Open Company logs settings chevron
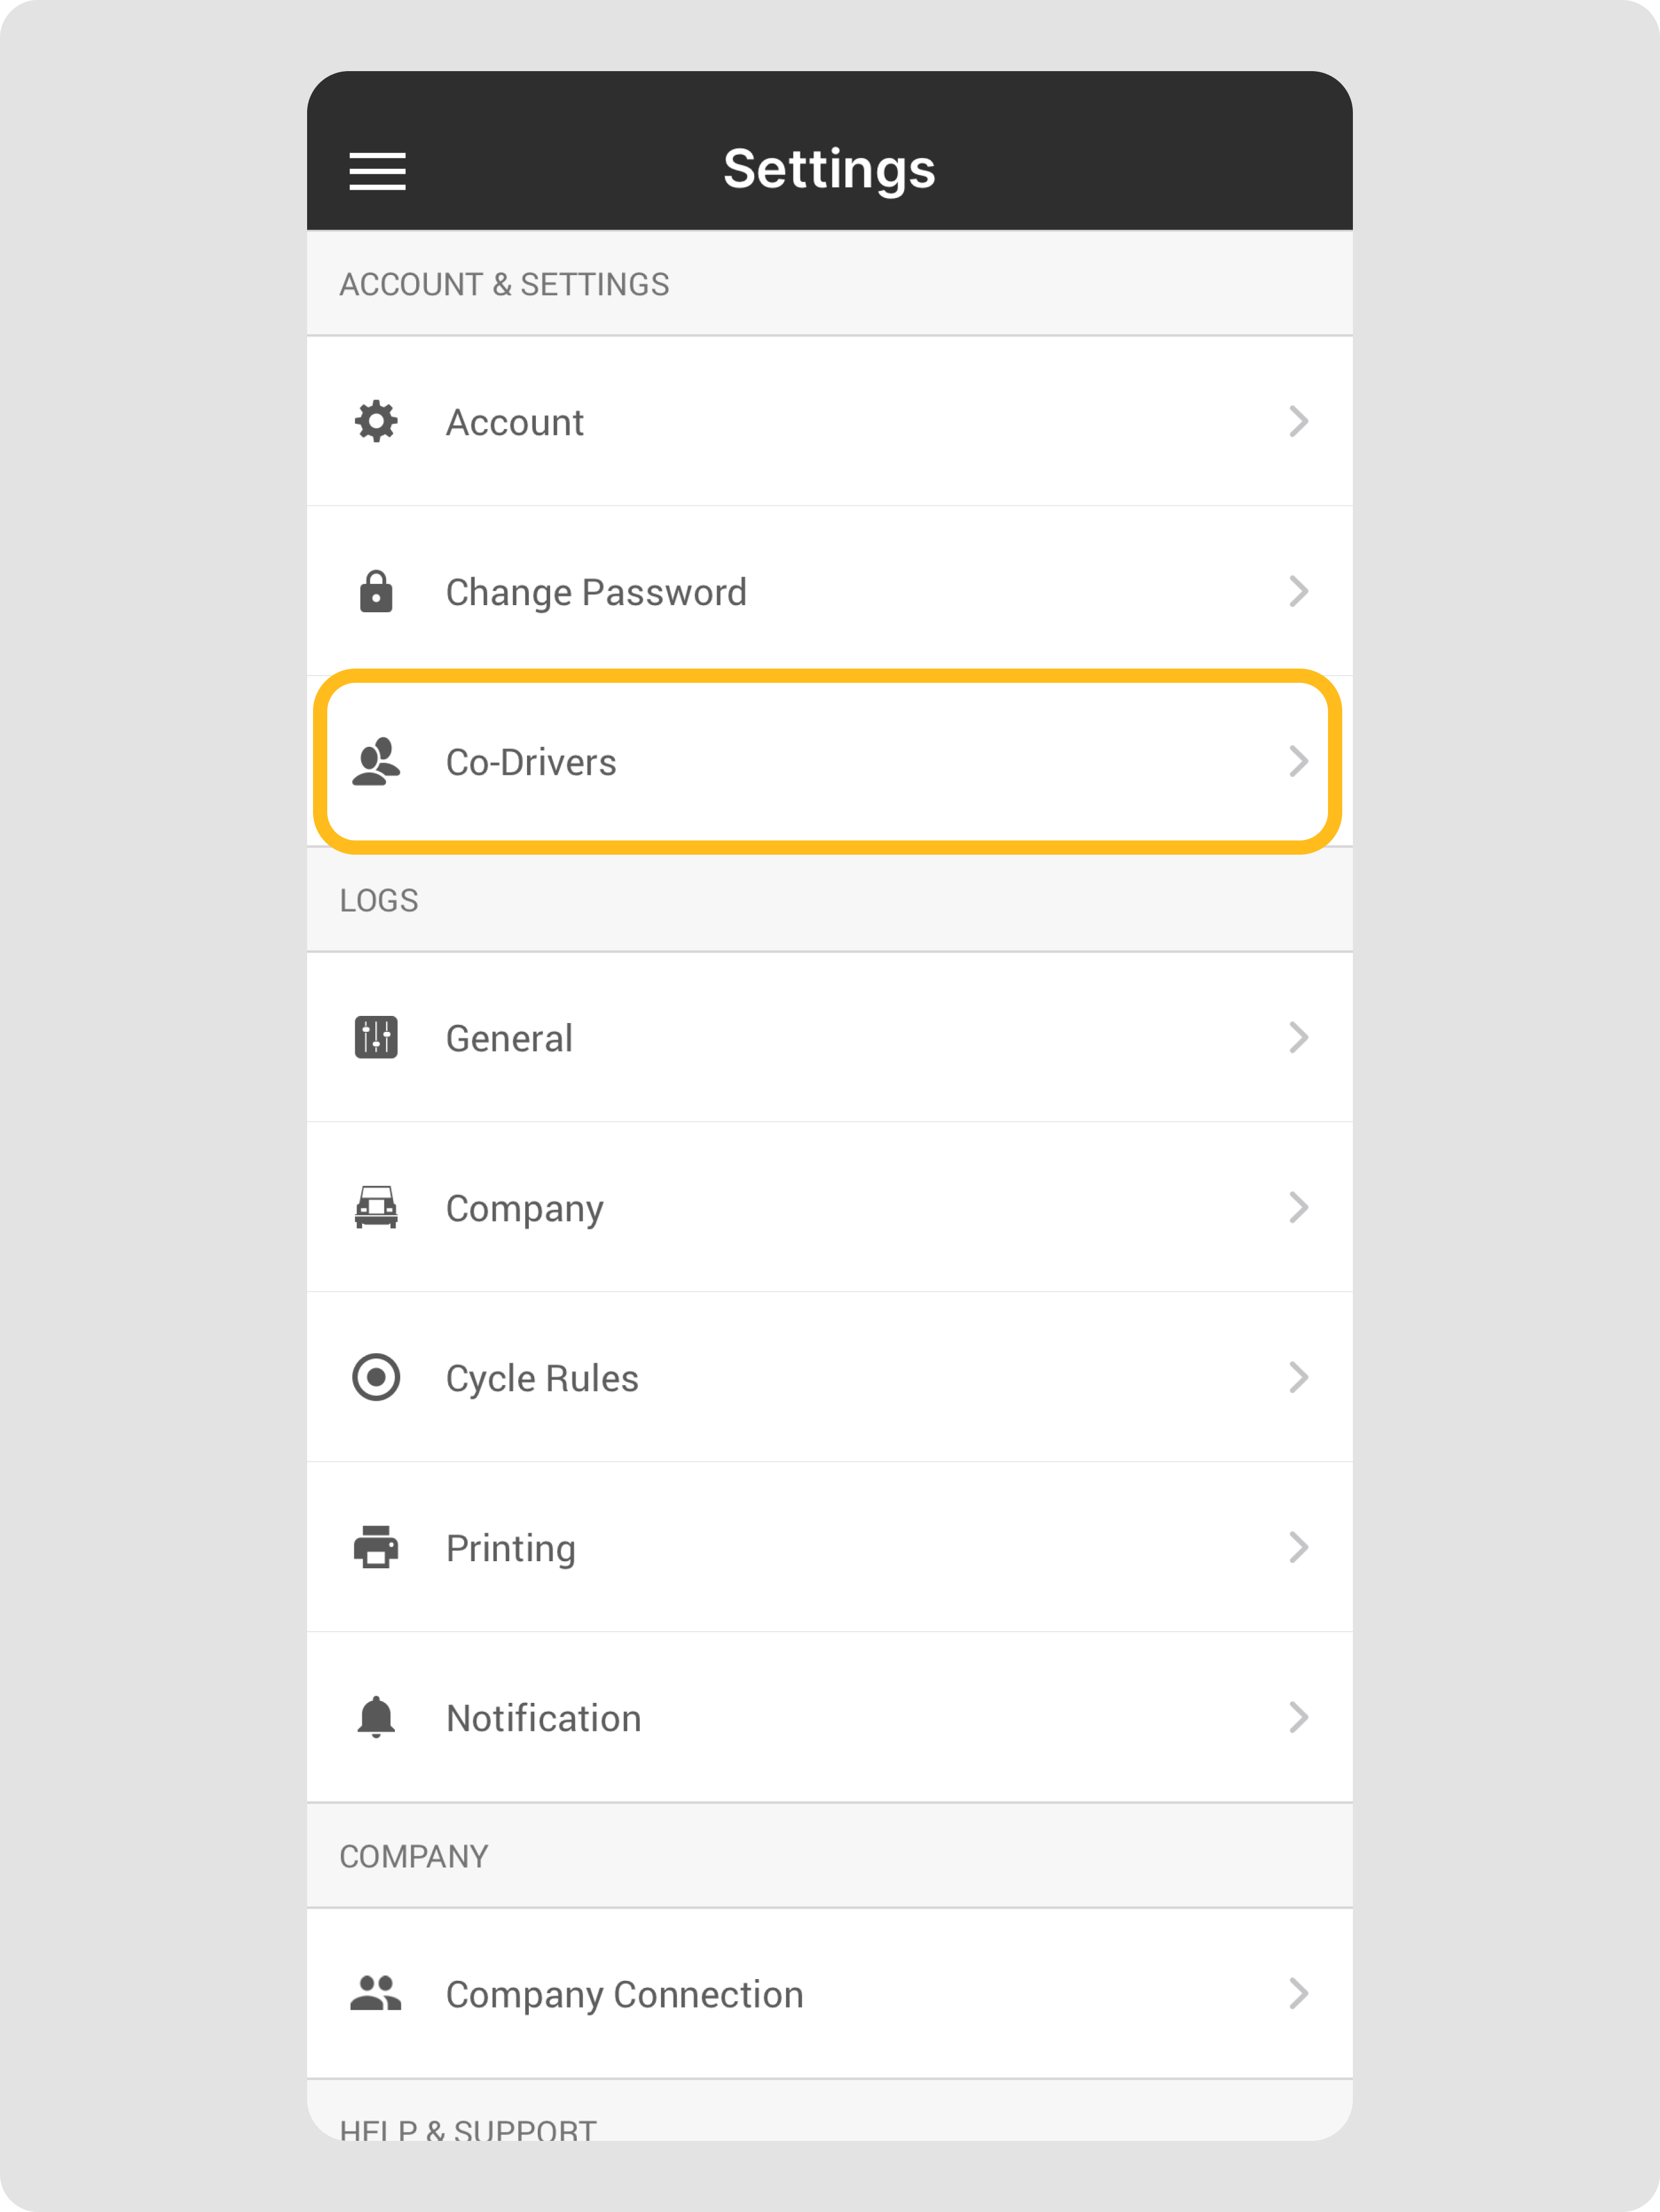 click(1298, 1208)
